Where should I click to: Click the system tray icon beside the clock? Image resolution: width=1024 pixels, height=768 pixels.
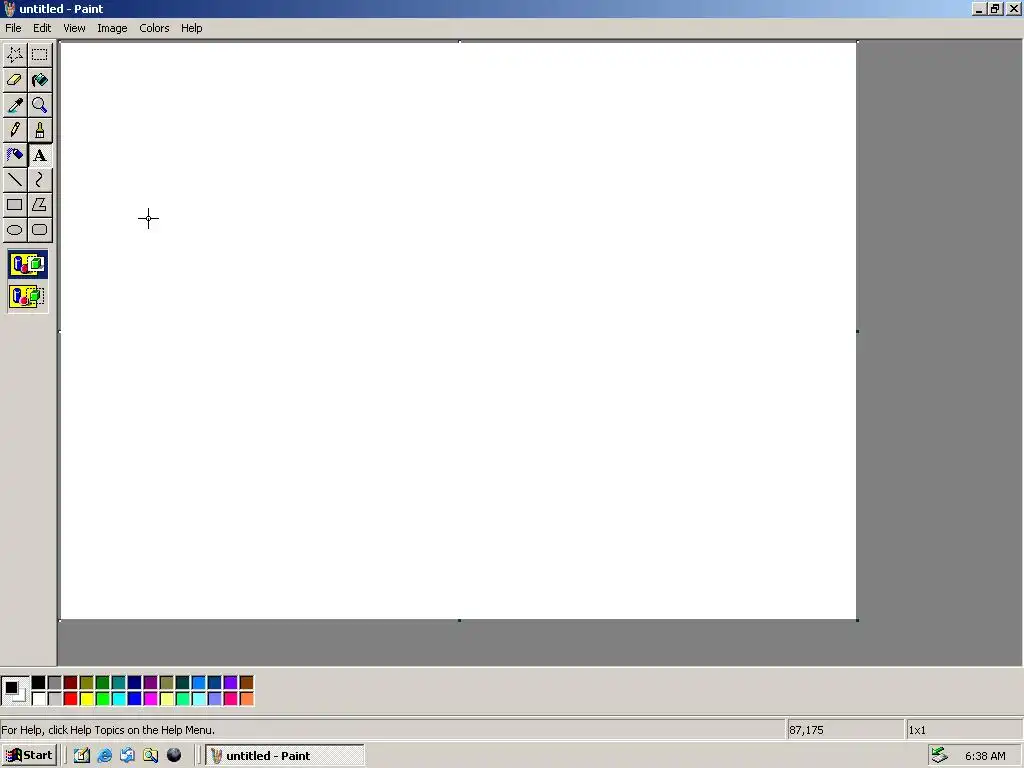click(939, 756)
